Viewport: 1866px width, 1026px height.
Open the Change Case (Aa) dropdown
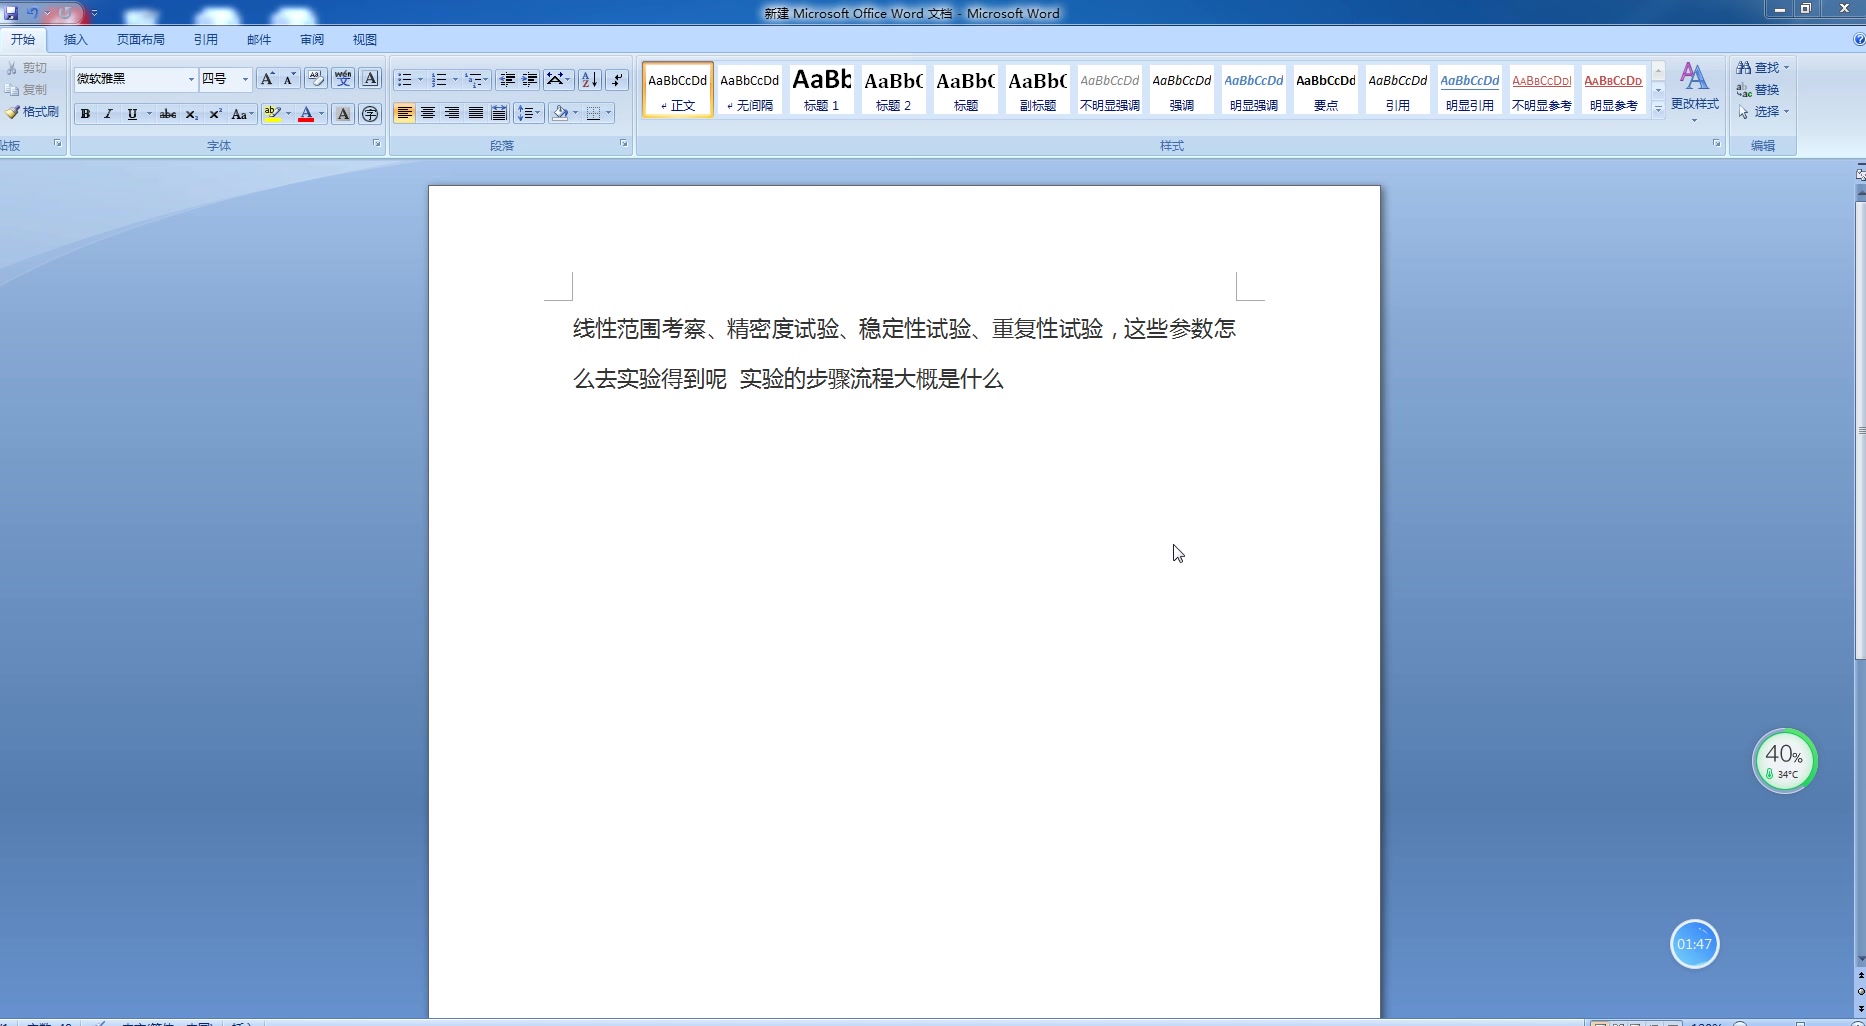(x=242, y=114)
